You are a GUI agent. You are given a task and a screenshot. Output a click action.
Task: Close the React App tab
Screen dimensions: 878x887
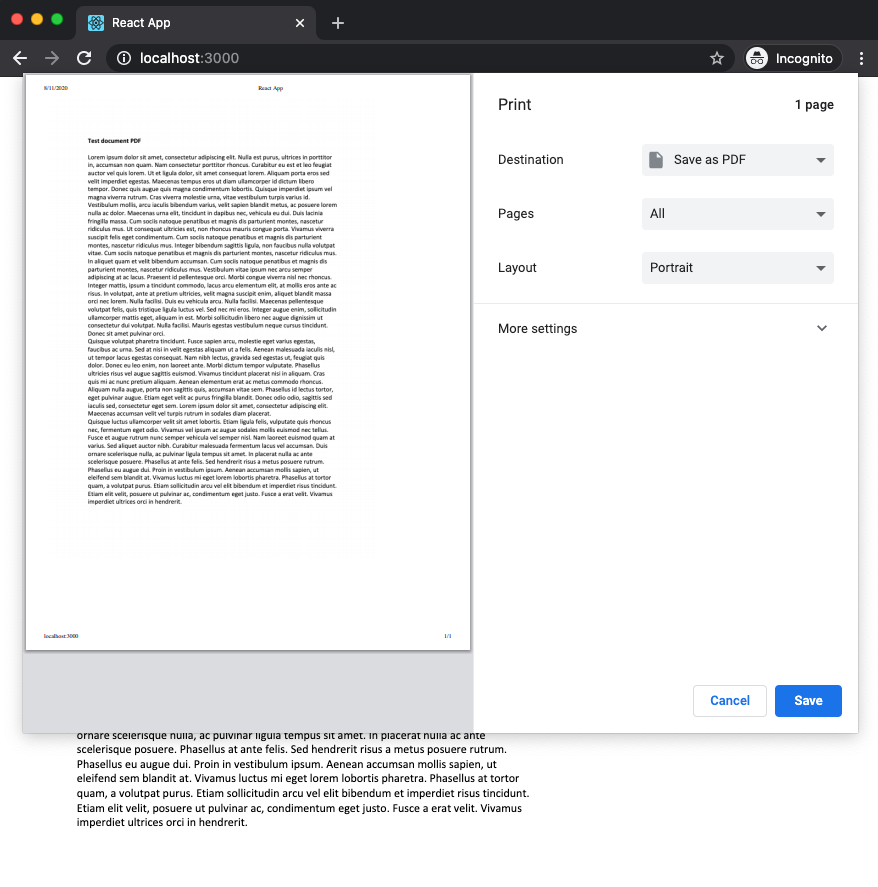click(x=299, y=22)
